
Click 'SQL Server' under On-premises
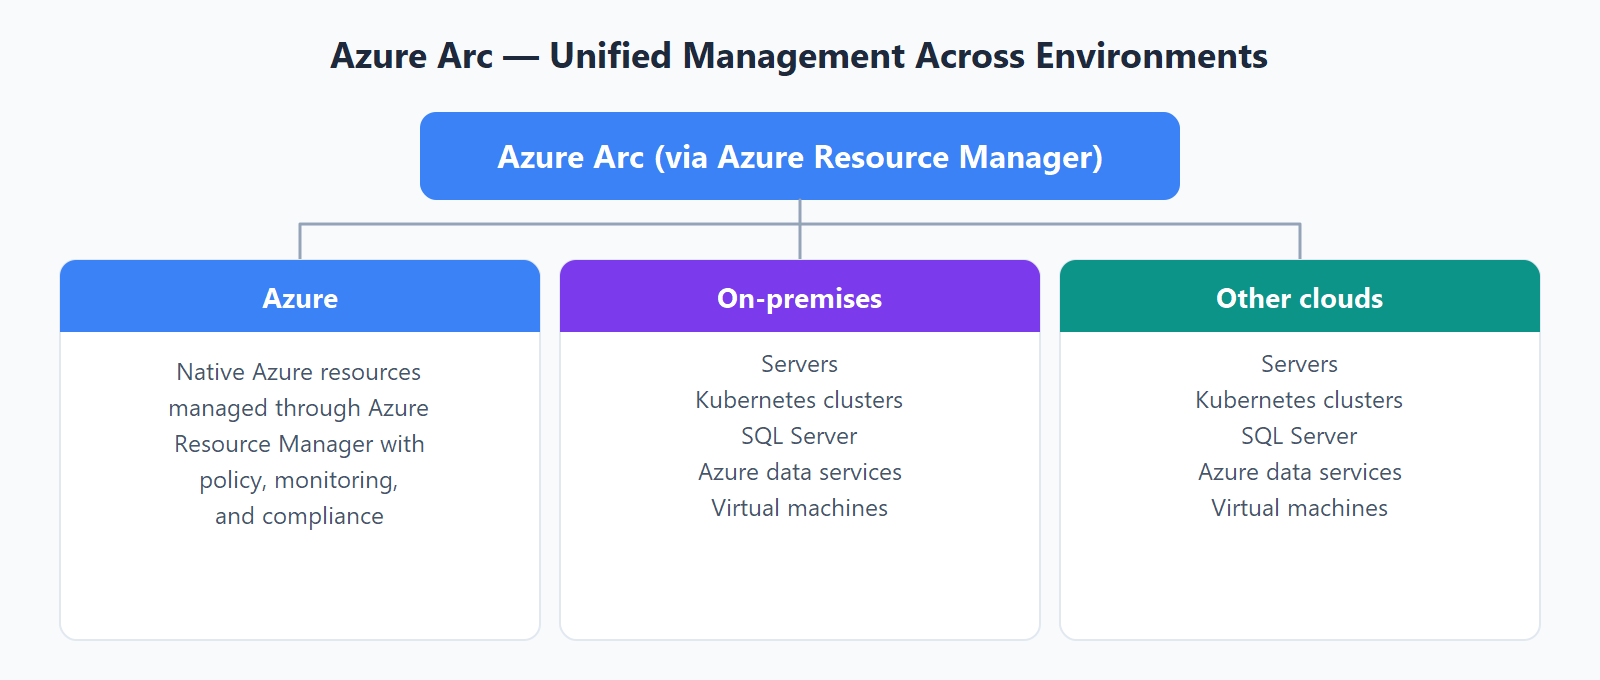(x=799, y=436)
